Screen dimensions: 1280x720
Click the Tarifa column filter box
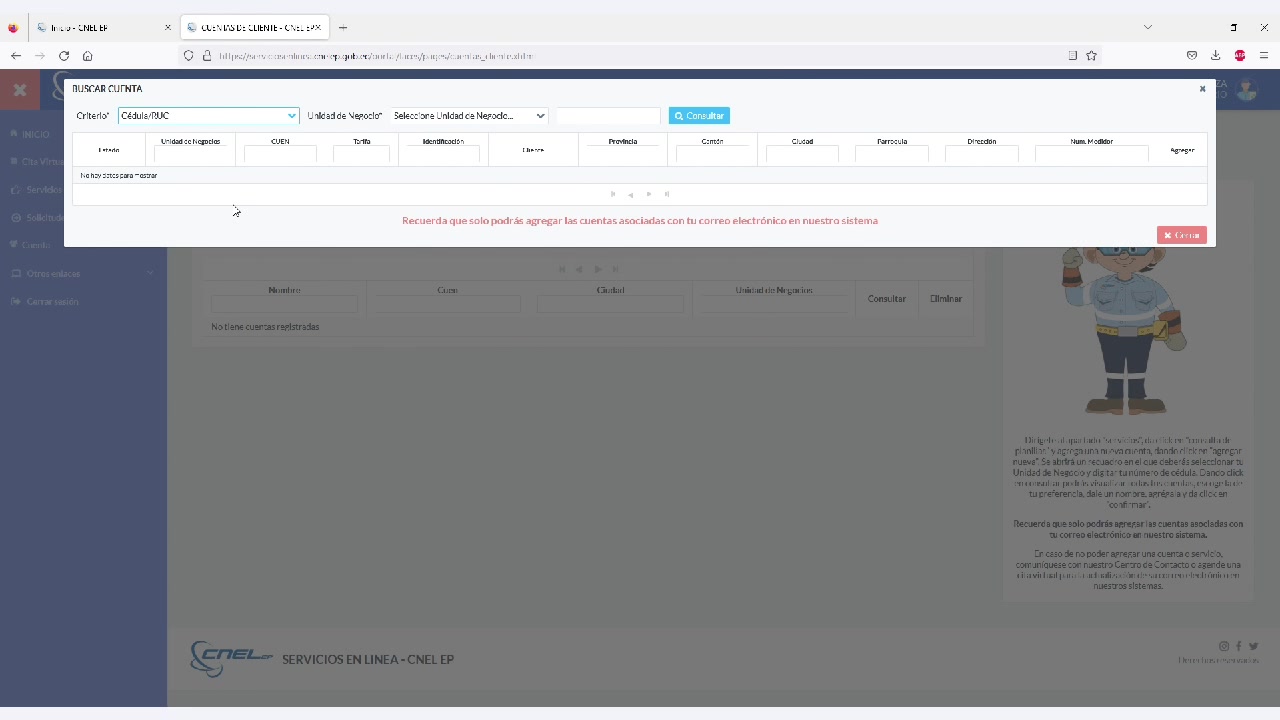(361, 154)
